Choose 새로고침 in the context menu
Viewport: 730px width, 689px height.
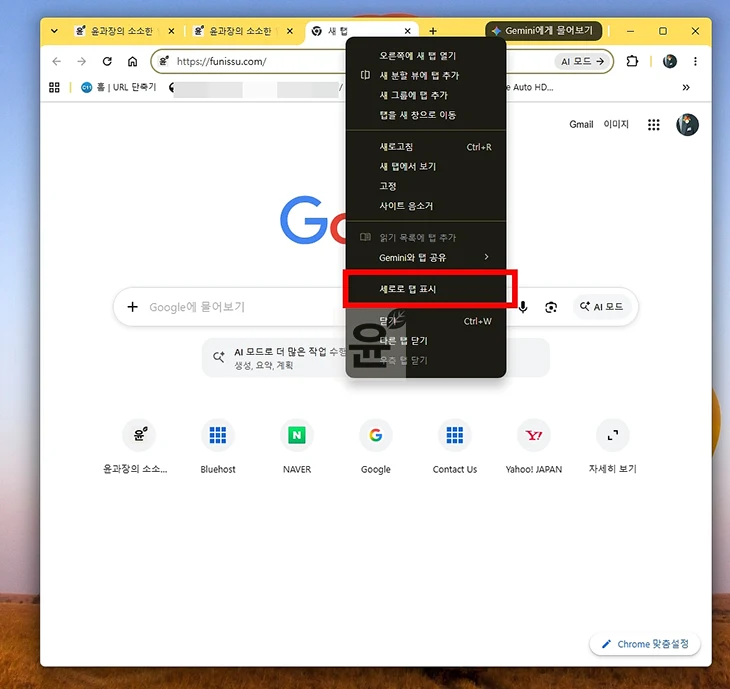click(426, 147)
